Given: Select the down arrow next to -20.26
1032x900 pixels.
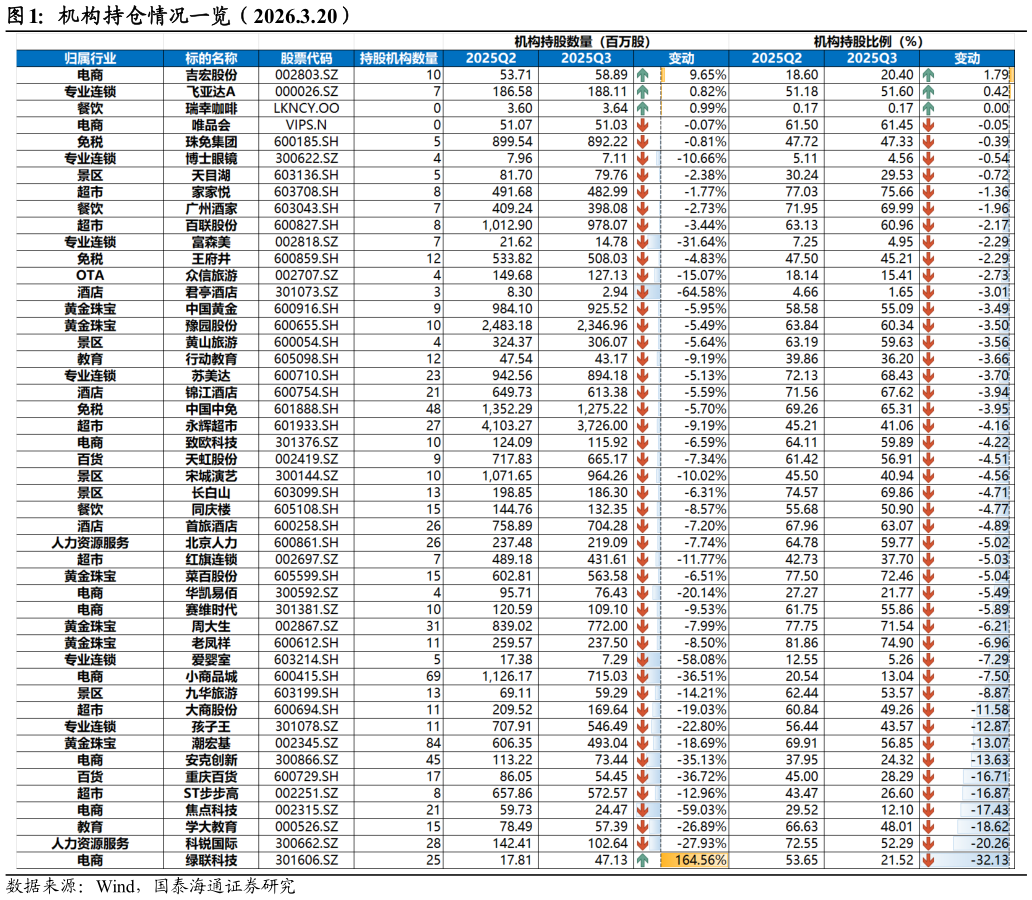Looking at the screenshot, I should pyautogui.click(x=928, y=844).
